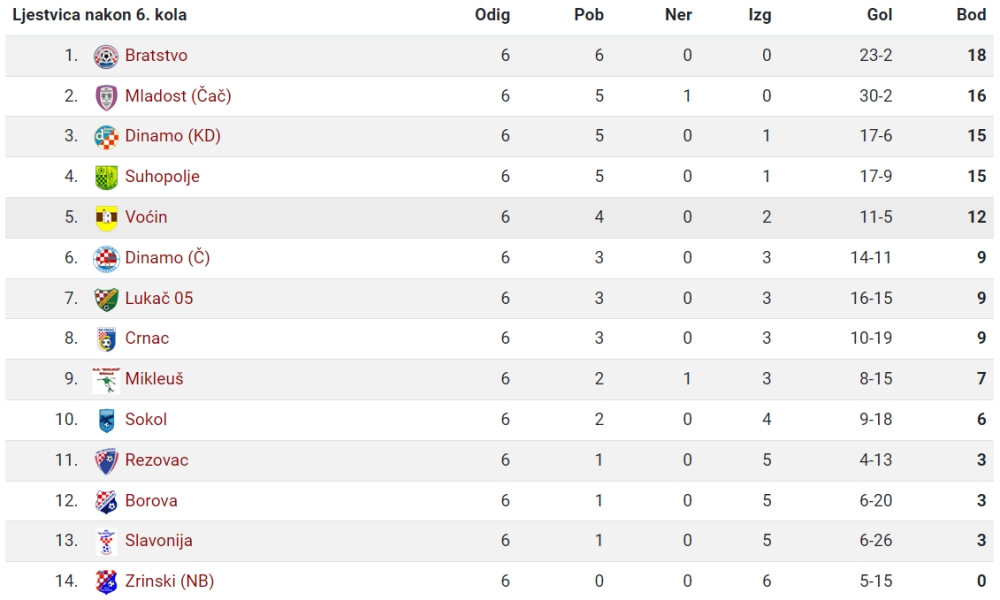Click the Suhopolje green crest icon
This screenshot has height=600, width=1000.
106,177
